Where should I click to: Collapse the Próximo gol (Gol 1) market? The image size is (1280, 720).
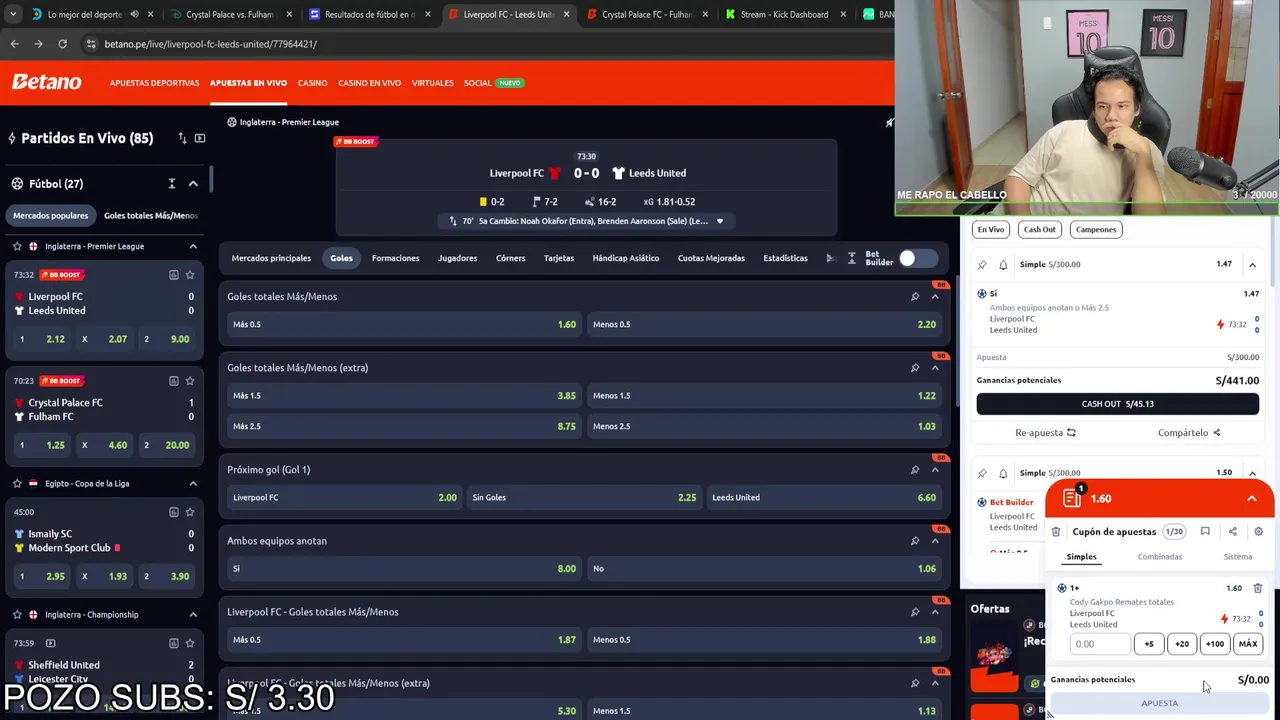click(x=935, y=470)
